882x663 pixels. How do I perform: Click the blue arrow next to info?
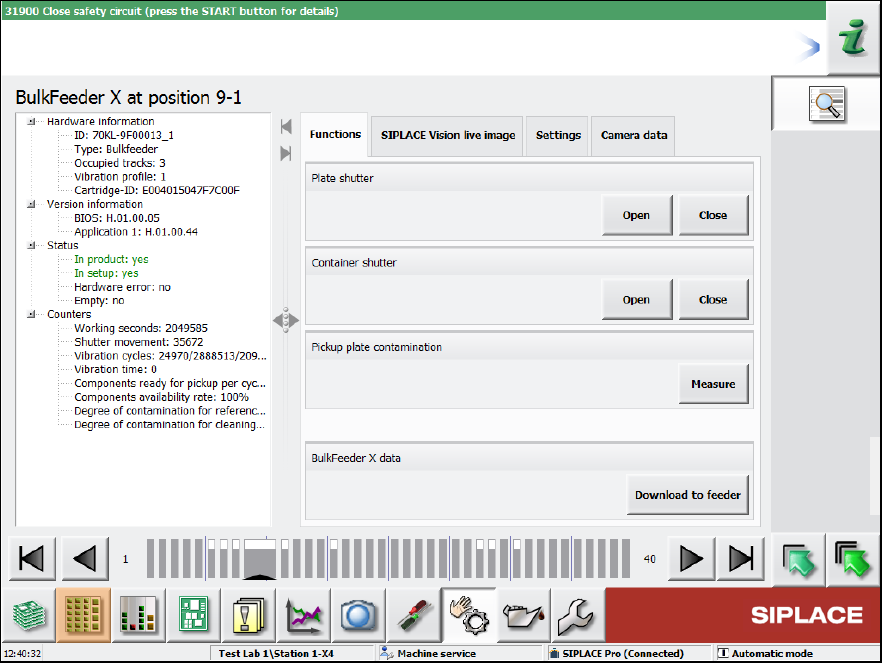click(809, 48)
